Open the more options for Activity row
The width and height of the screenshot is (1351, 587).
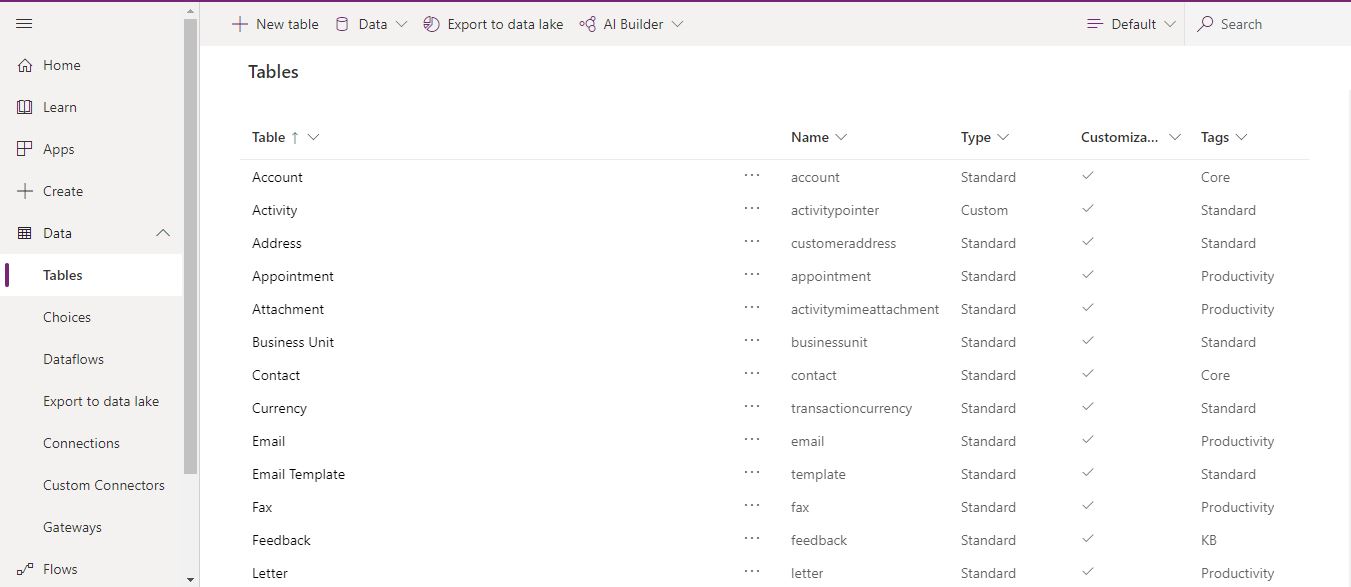(x=751, y=208)
